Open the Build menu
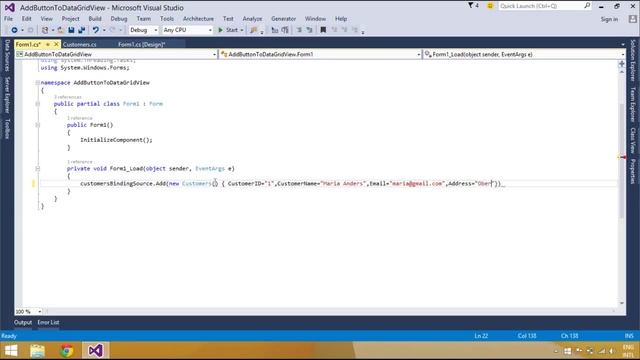Image resolution: width=640 pixels, height=360 pixels. coord(95,19)
